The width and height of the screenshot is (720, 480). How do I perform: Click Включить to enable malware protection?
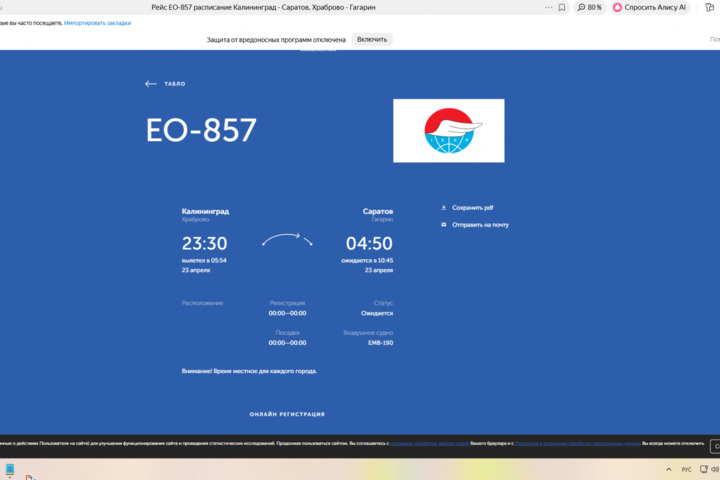coord(372,39)
